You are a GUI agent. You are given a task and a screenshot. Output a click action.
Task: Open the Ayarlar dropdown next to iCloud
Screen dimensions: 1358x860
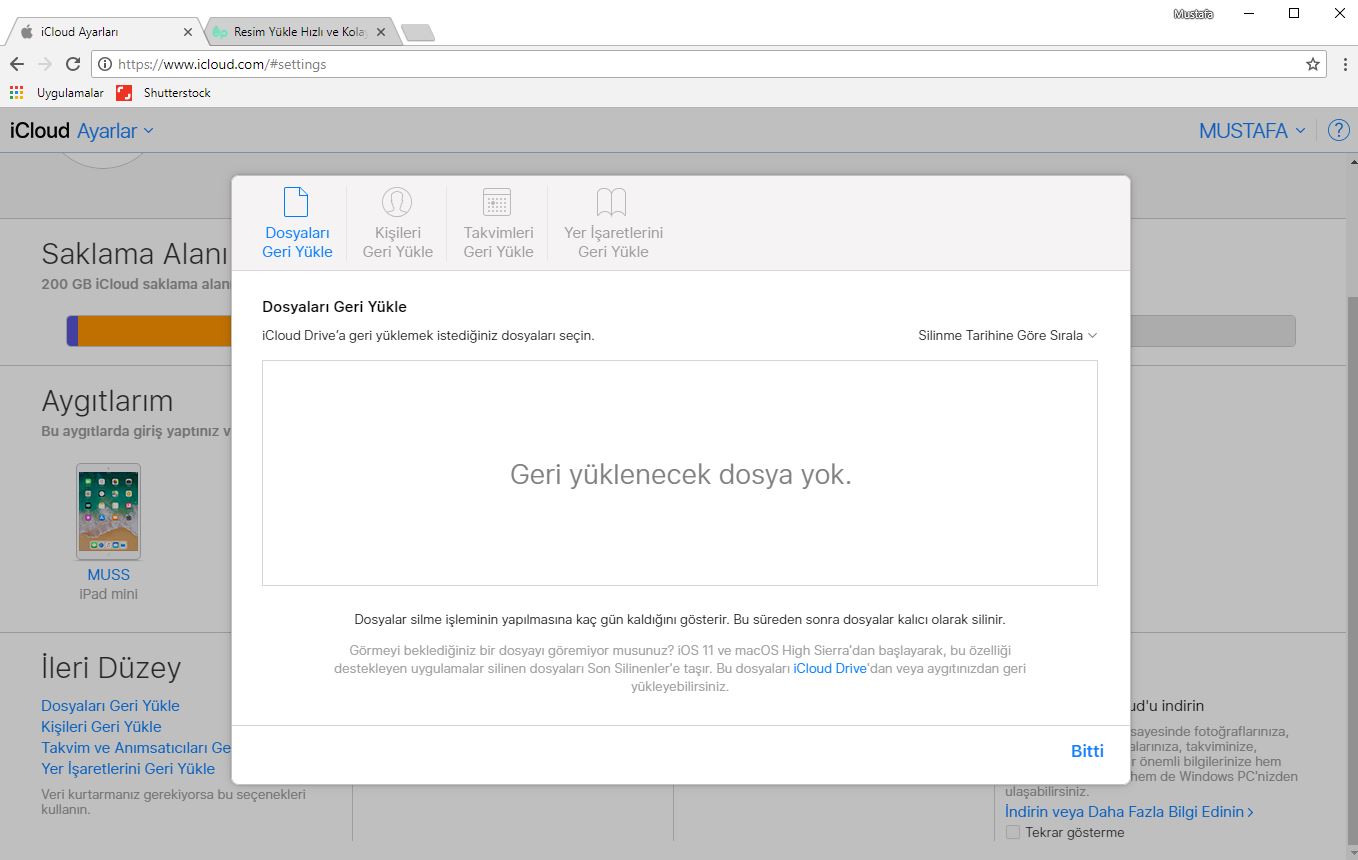116,131
